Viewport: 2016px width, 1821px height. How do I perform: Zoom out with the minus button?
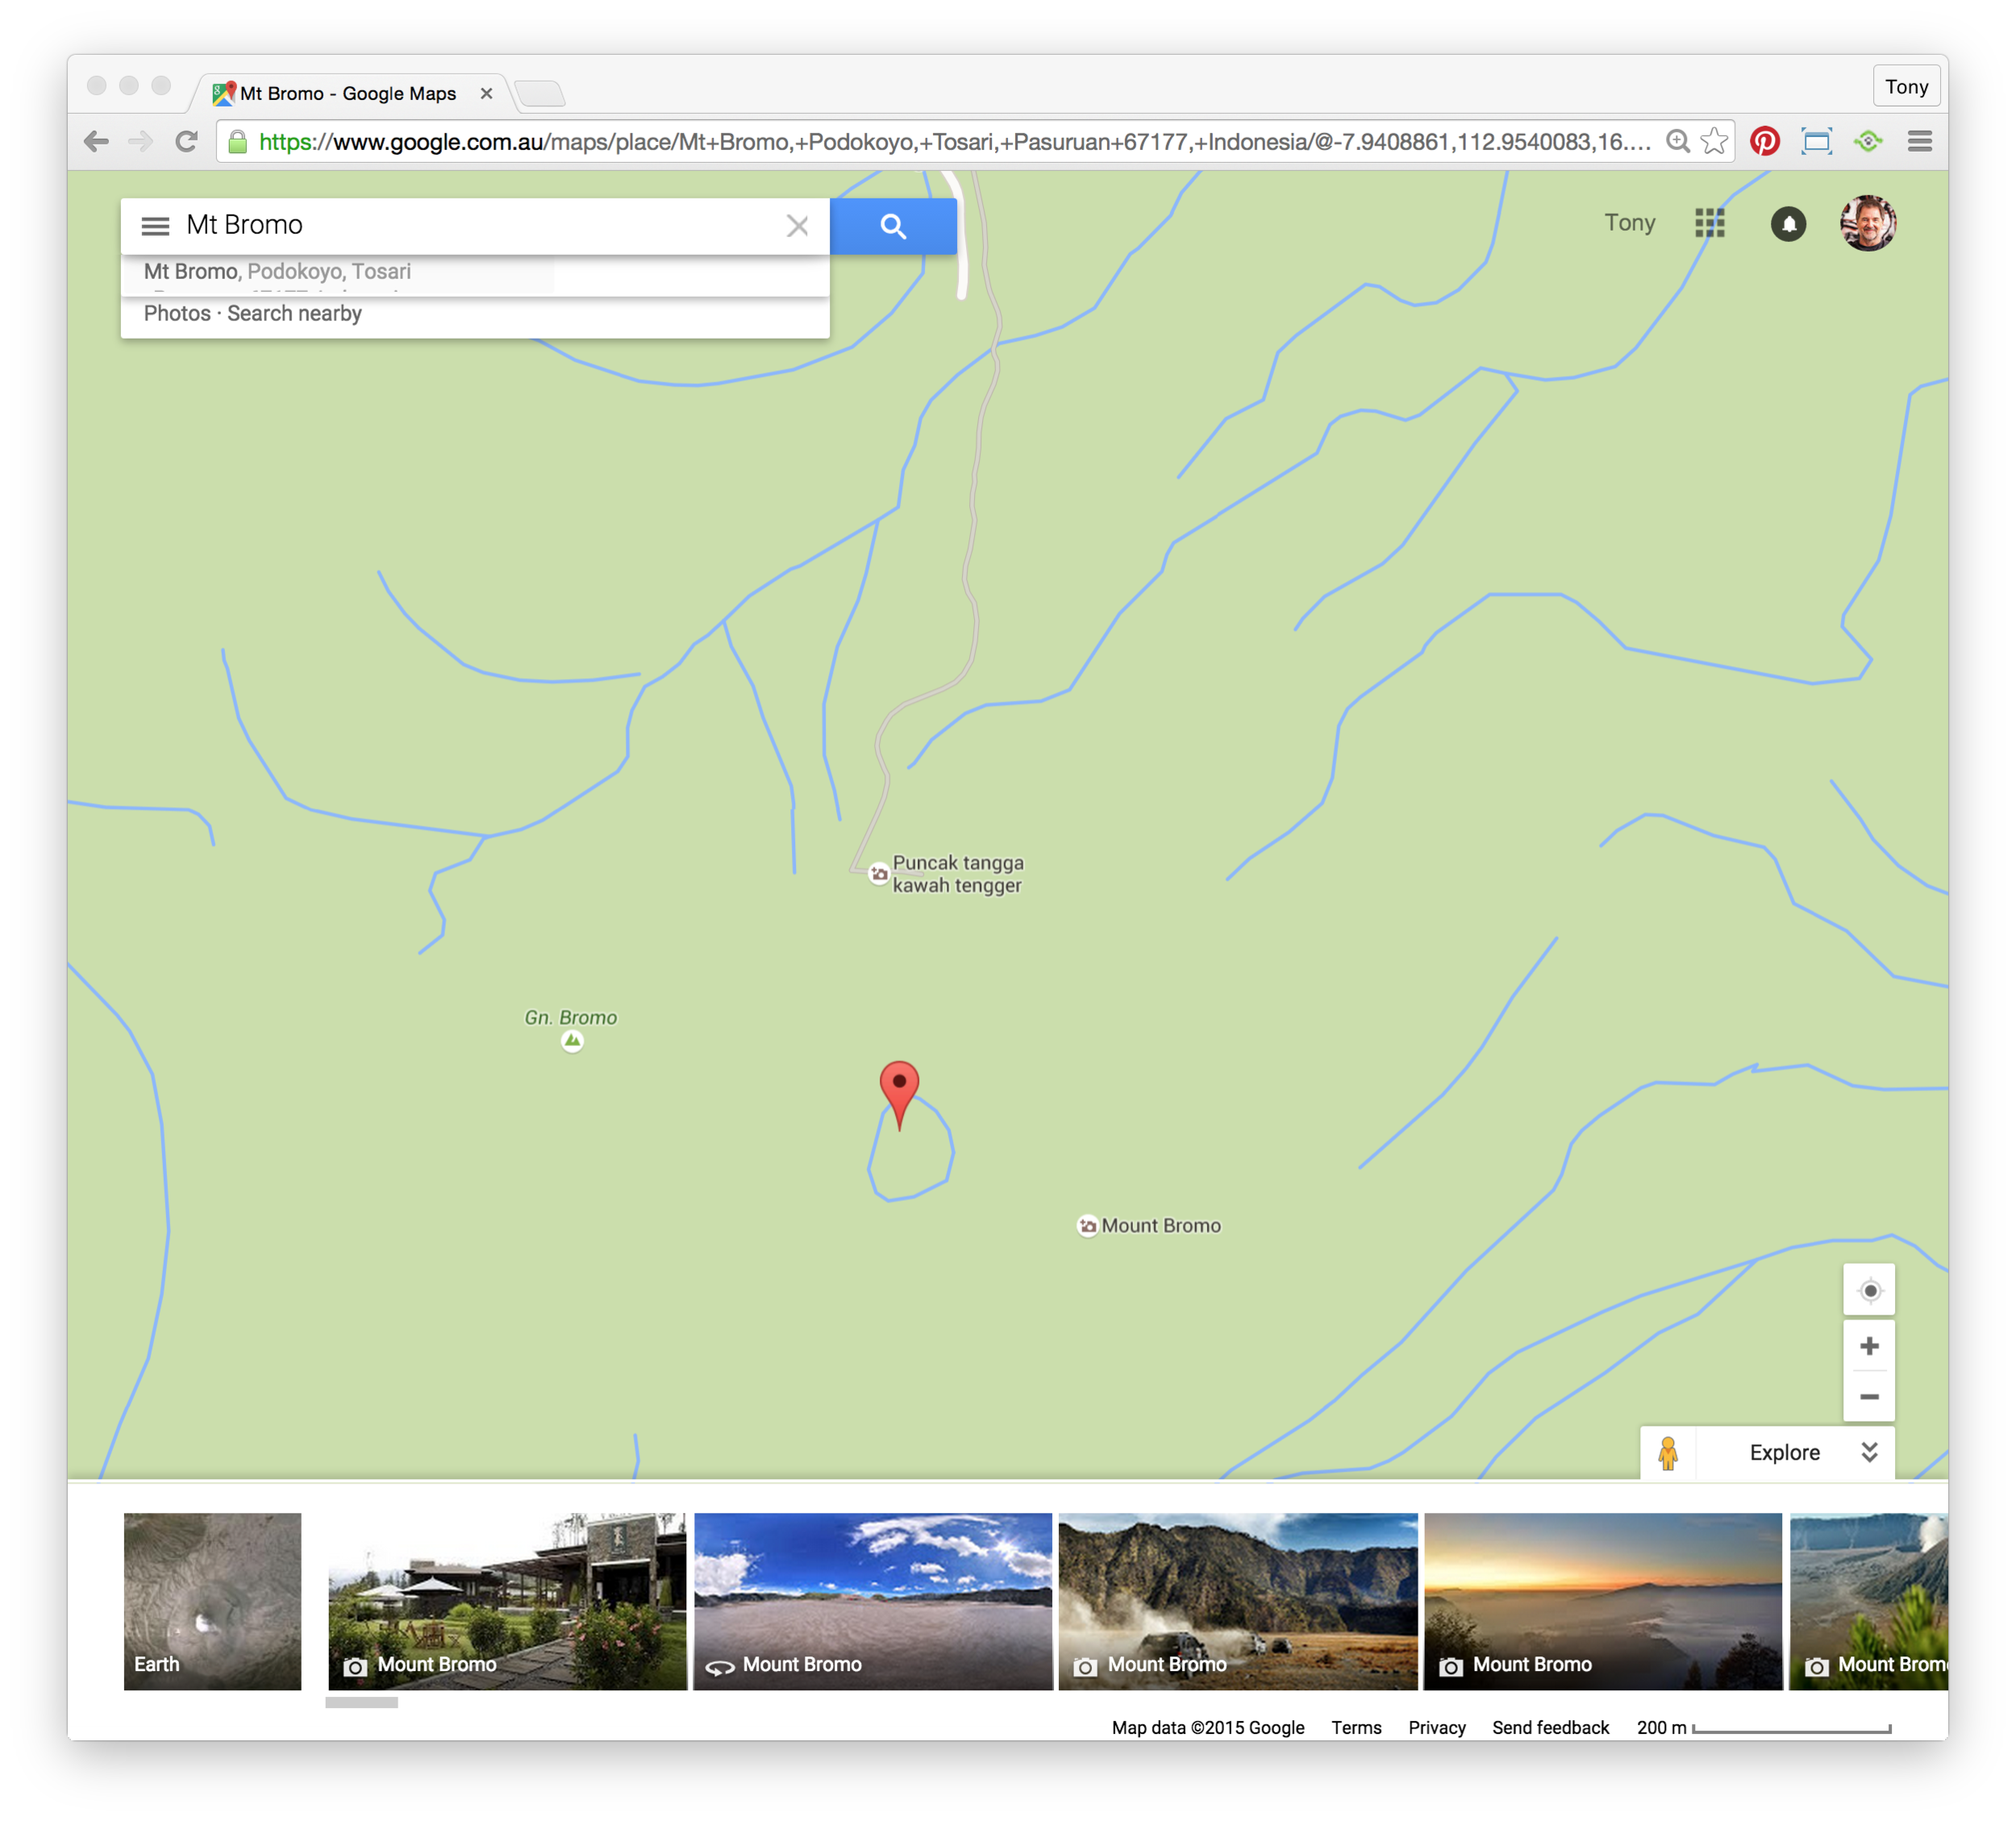coord(1869,1396)
